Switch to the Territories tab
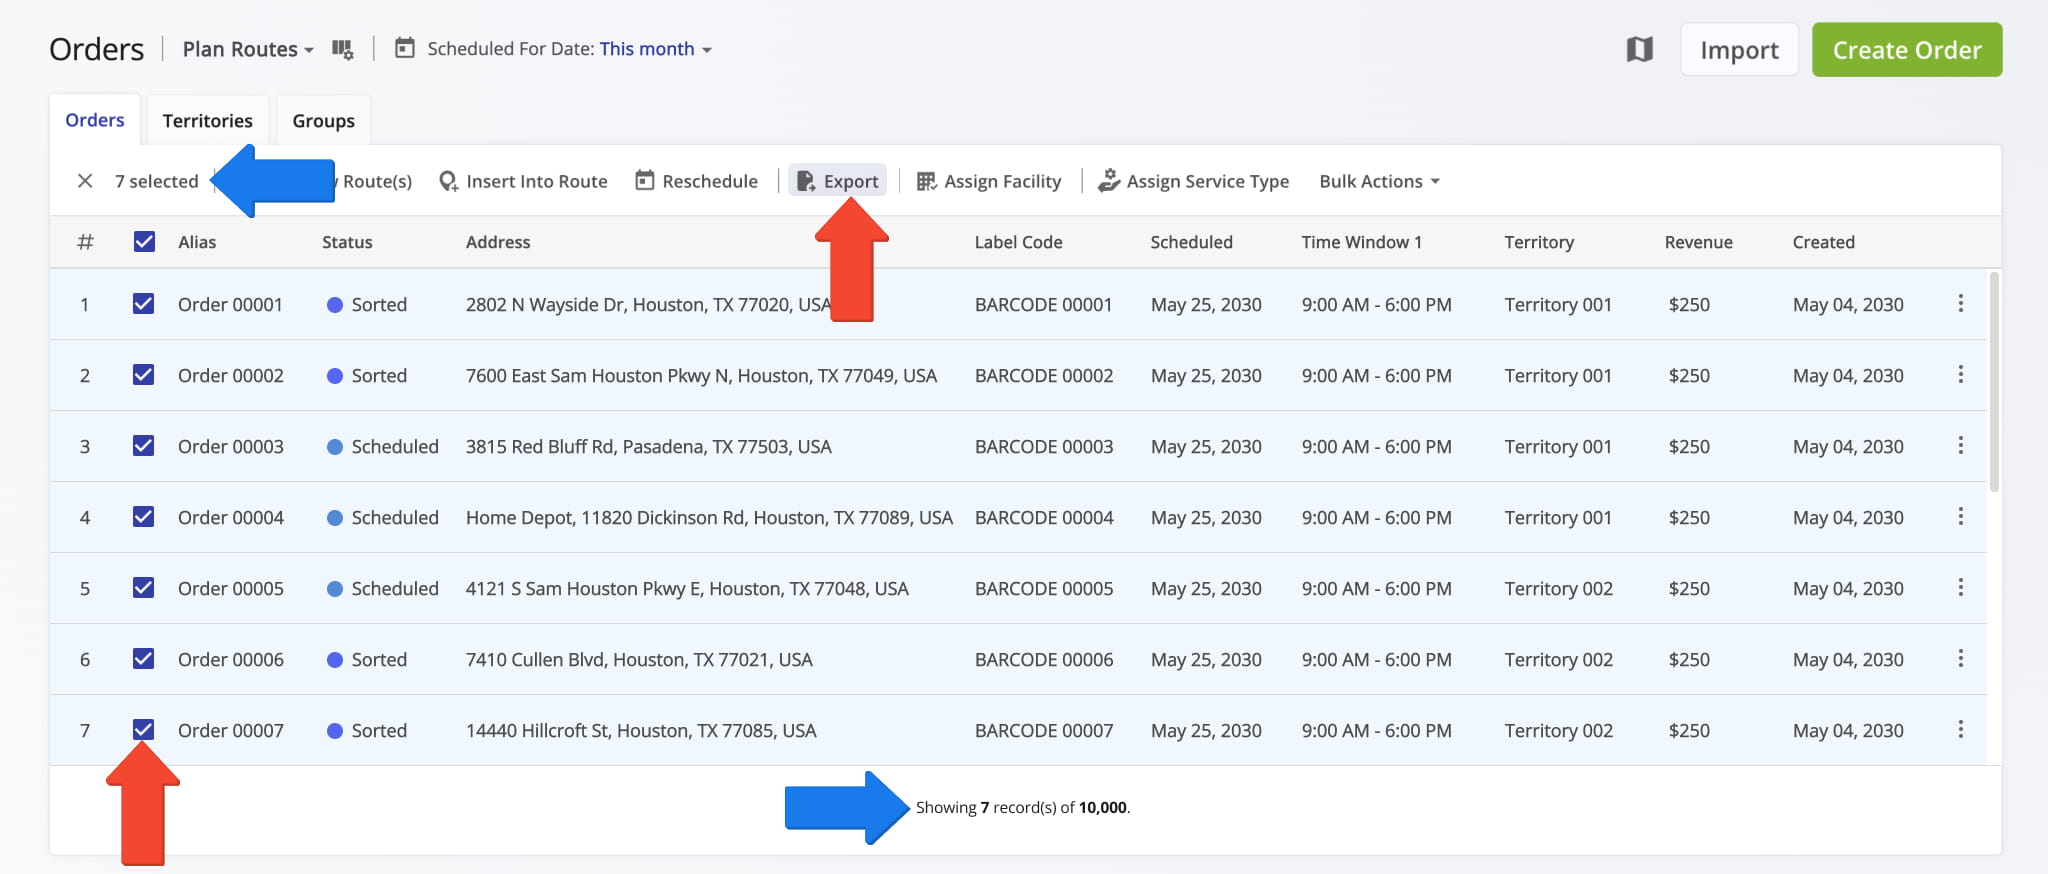The height and width of the screenshot is (874, 2048). (208, 121)
